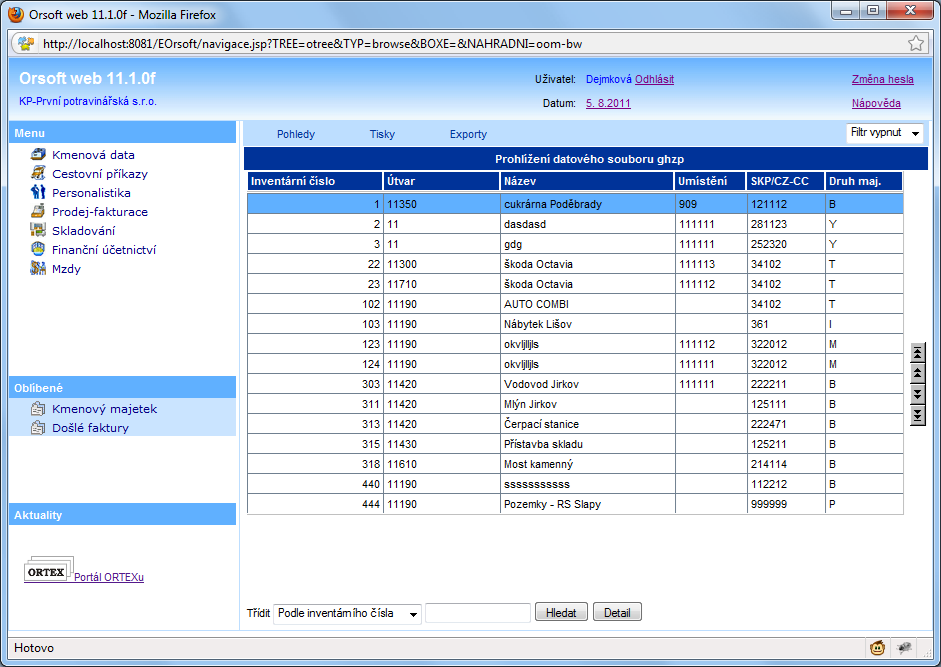This screenshot has height=667, width=941.
Task: Click the Odhlásit logout link
Action: (x=654, y=79)
